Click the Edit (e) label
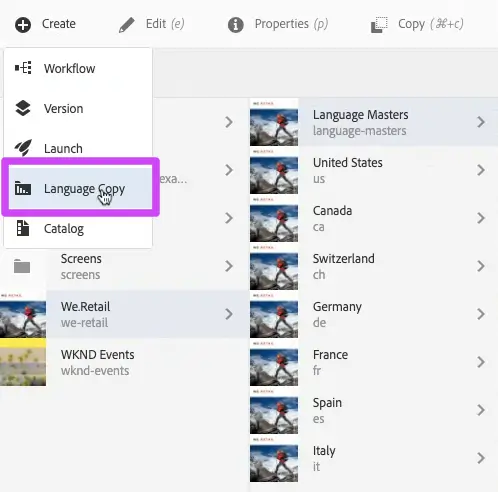Viewport: 498px width, 492px height. [x=165, y=24]
